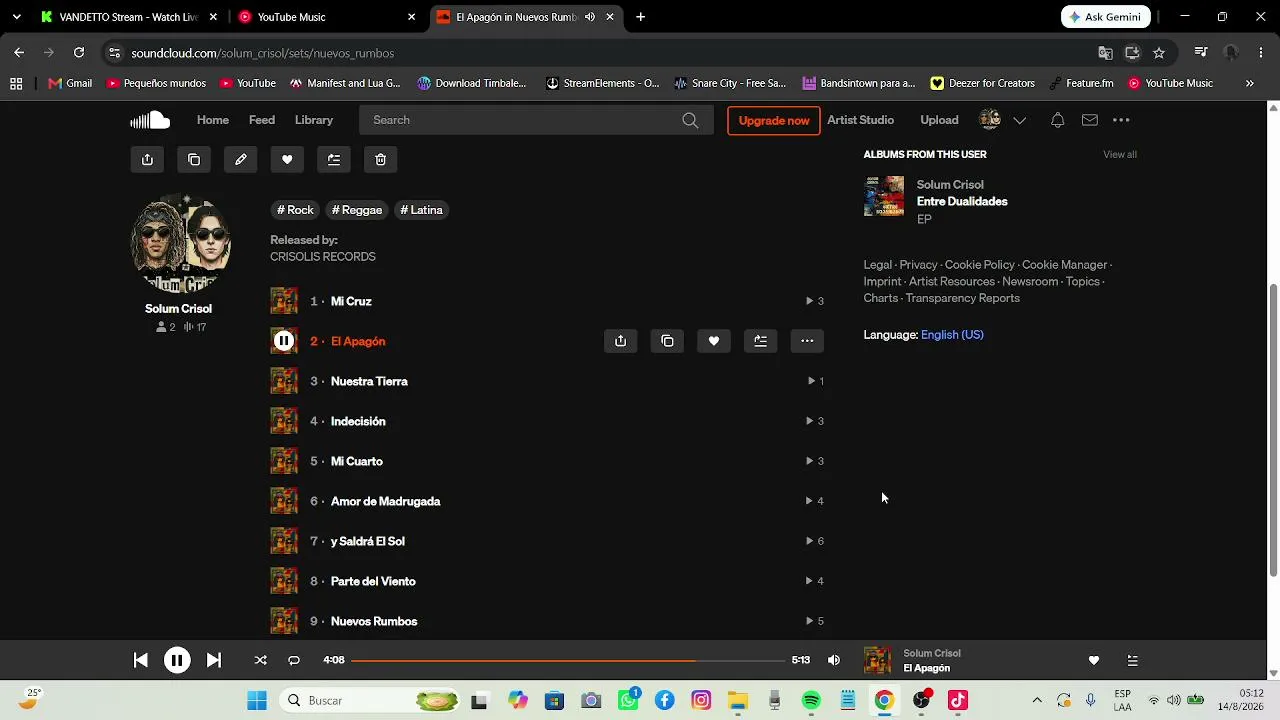The height and width of the screenshot is (720, 1280).
Task: Open the Entre Dualidades album cover
Action: (884, 197)
